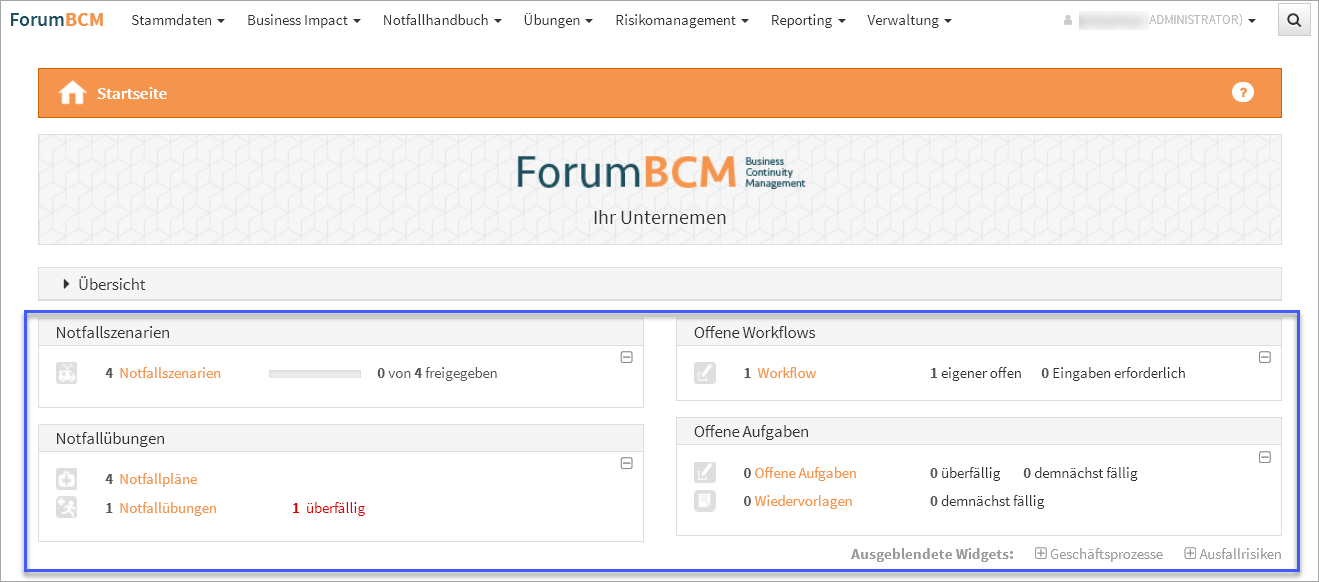Screen dimensions: 1319x582
Task: Click the Wiedervorlagen row icon
Action: pos(705,501)
